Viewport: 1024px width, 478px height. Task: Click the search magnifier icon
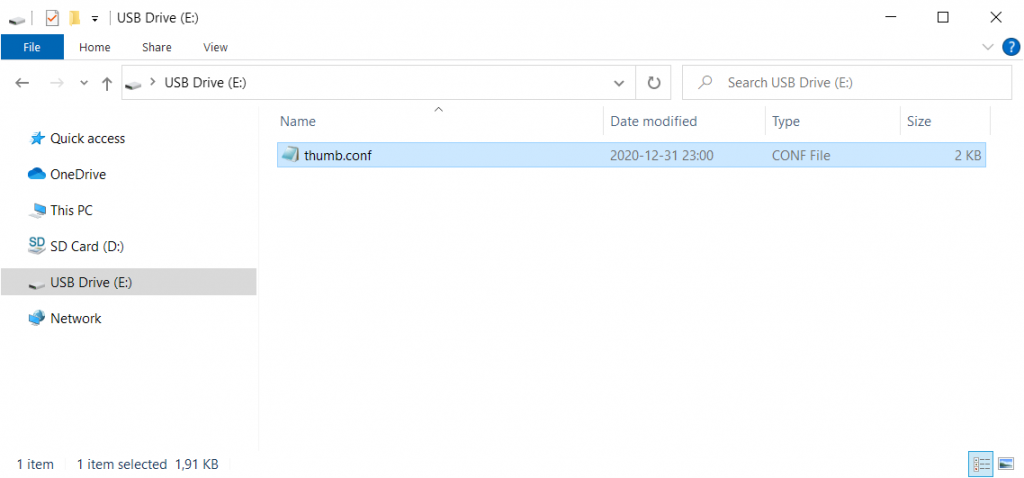(705, 83)
